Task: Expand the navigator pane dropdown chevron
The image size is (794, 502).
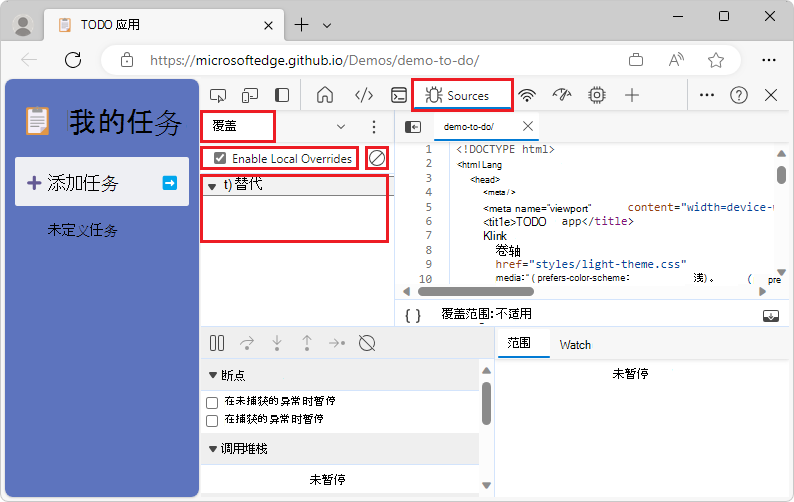Action: tap(341, 127)
